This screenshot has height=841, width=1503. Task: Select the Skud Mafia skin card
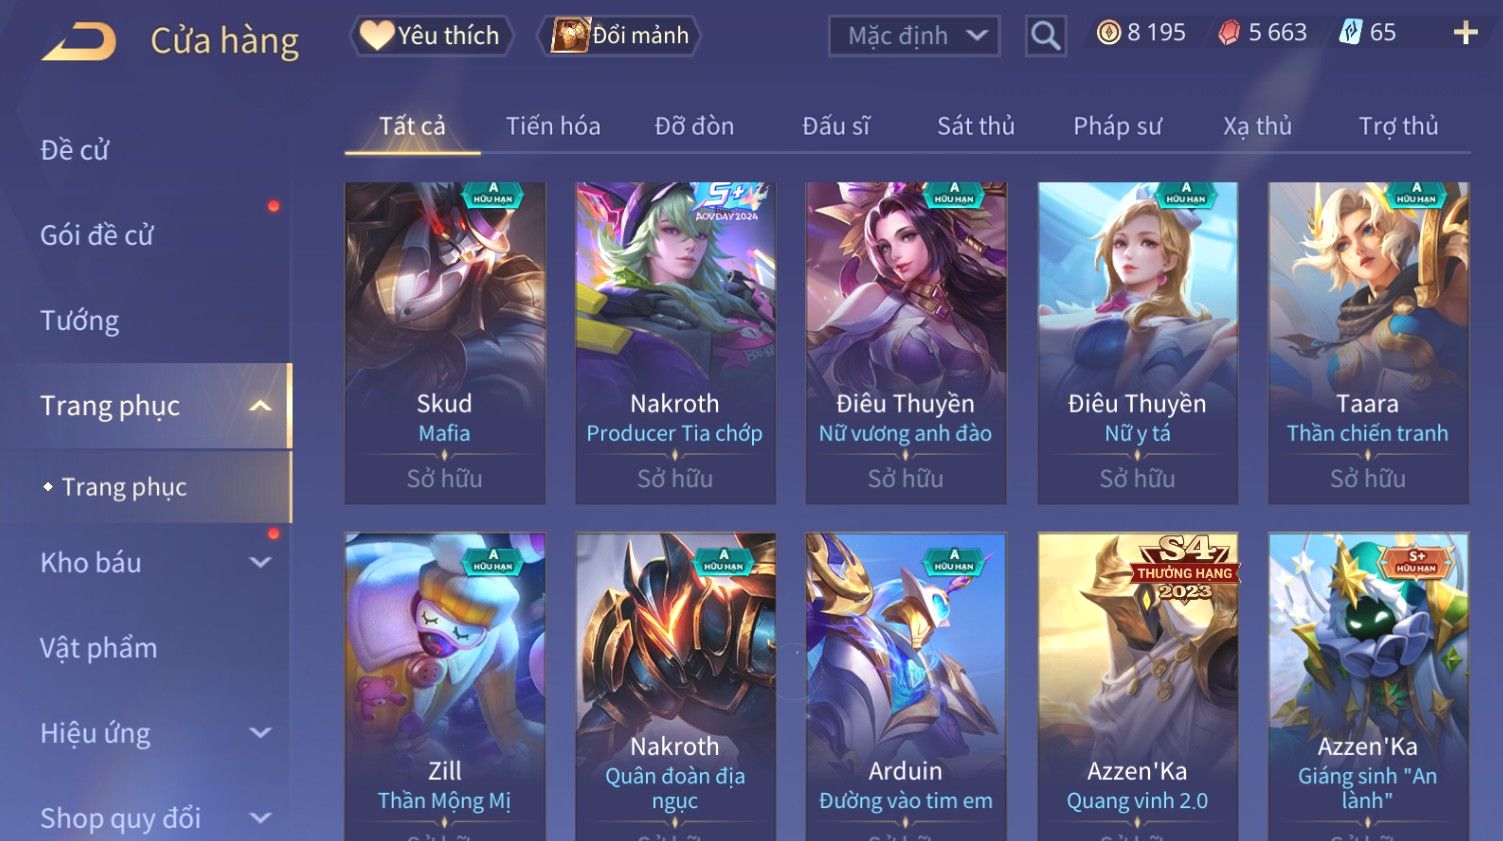coord(445,343)
